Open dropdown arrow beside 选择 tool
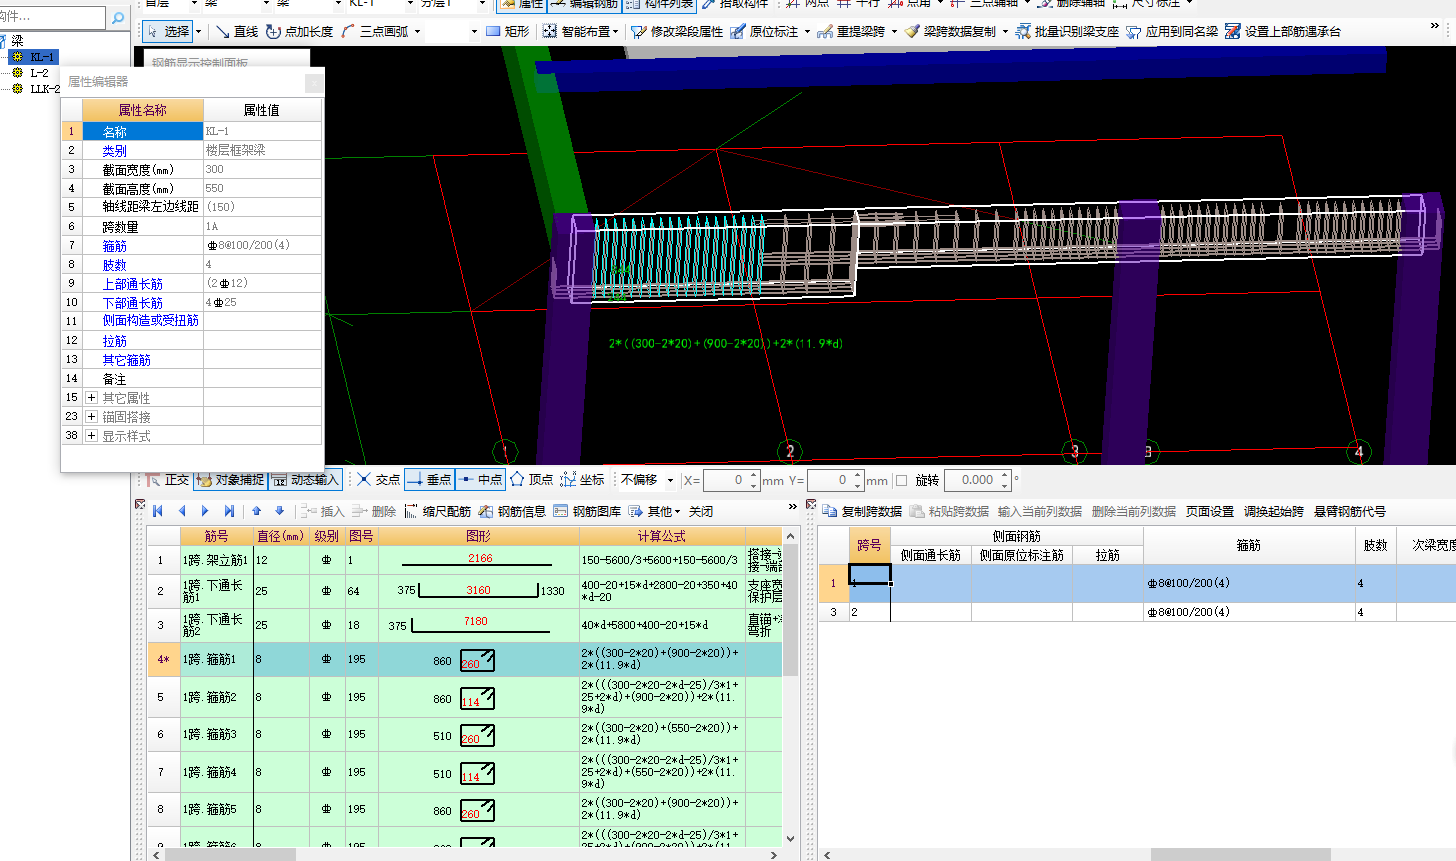The width and height of the screenshot is (1456, 861). 198,32
